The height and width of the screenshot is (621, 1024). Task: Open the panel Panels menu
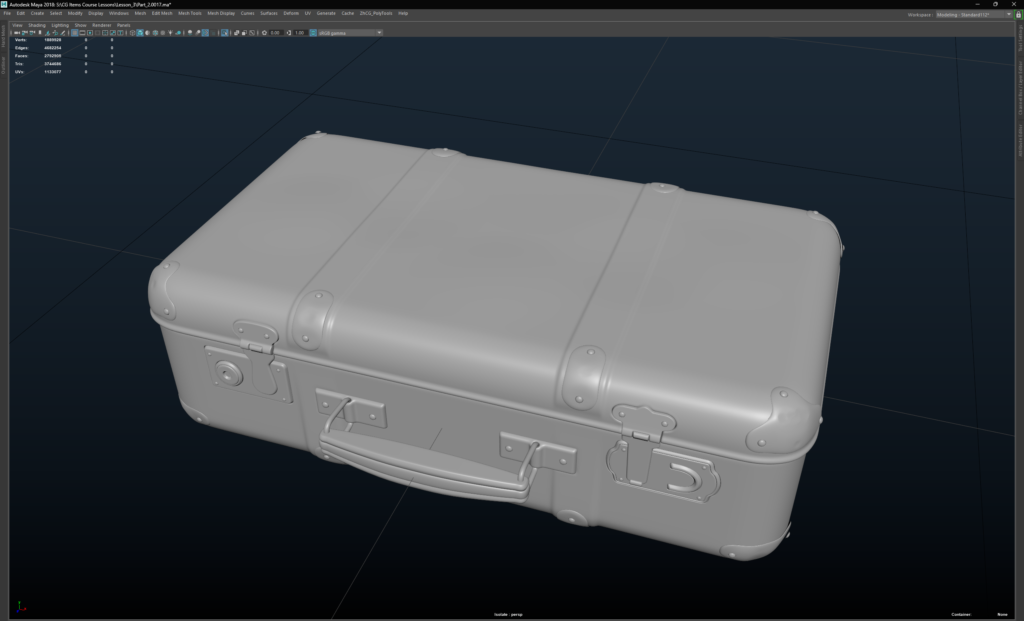pos(123,25)
